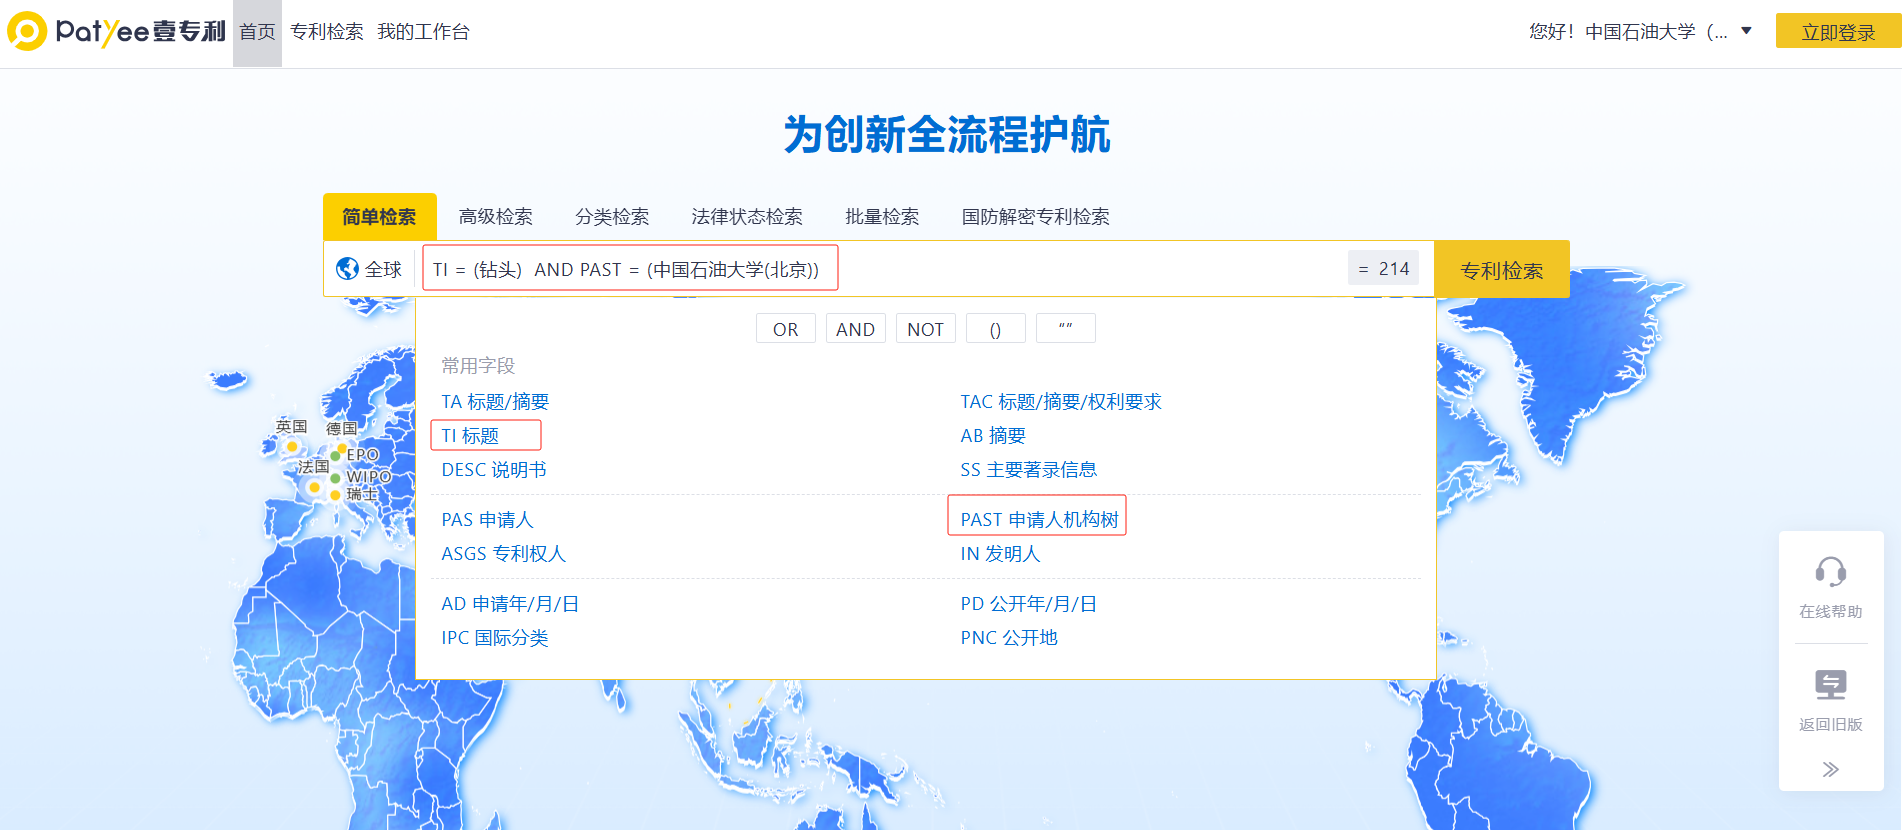Open the 法律状态检索 tab
The width and height of the screenshot is (1902, 830).
pyautogui.click(x=746, y=217)
